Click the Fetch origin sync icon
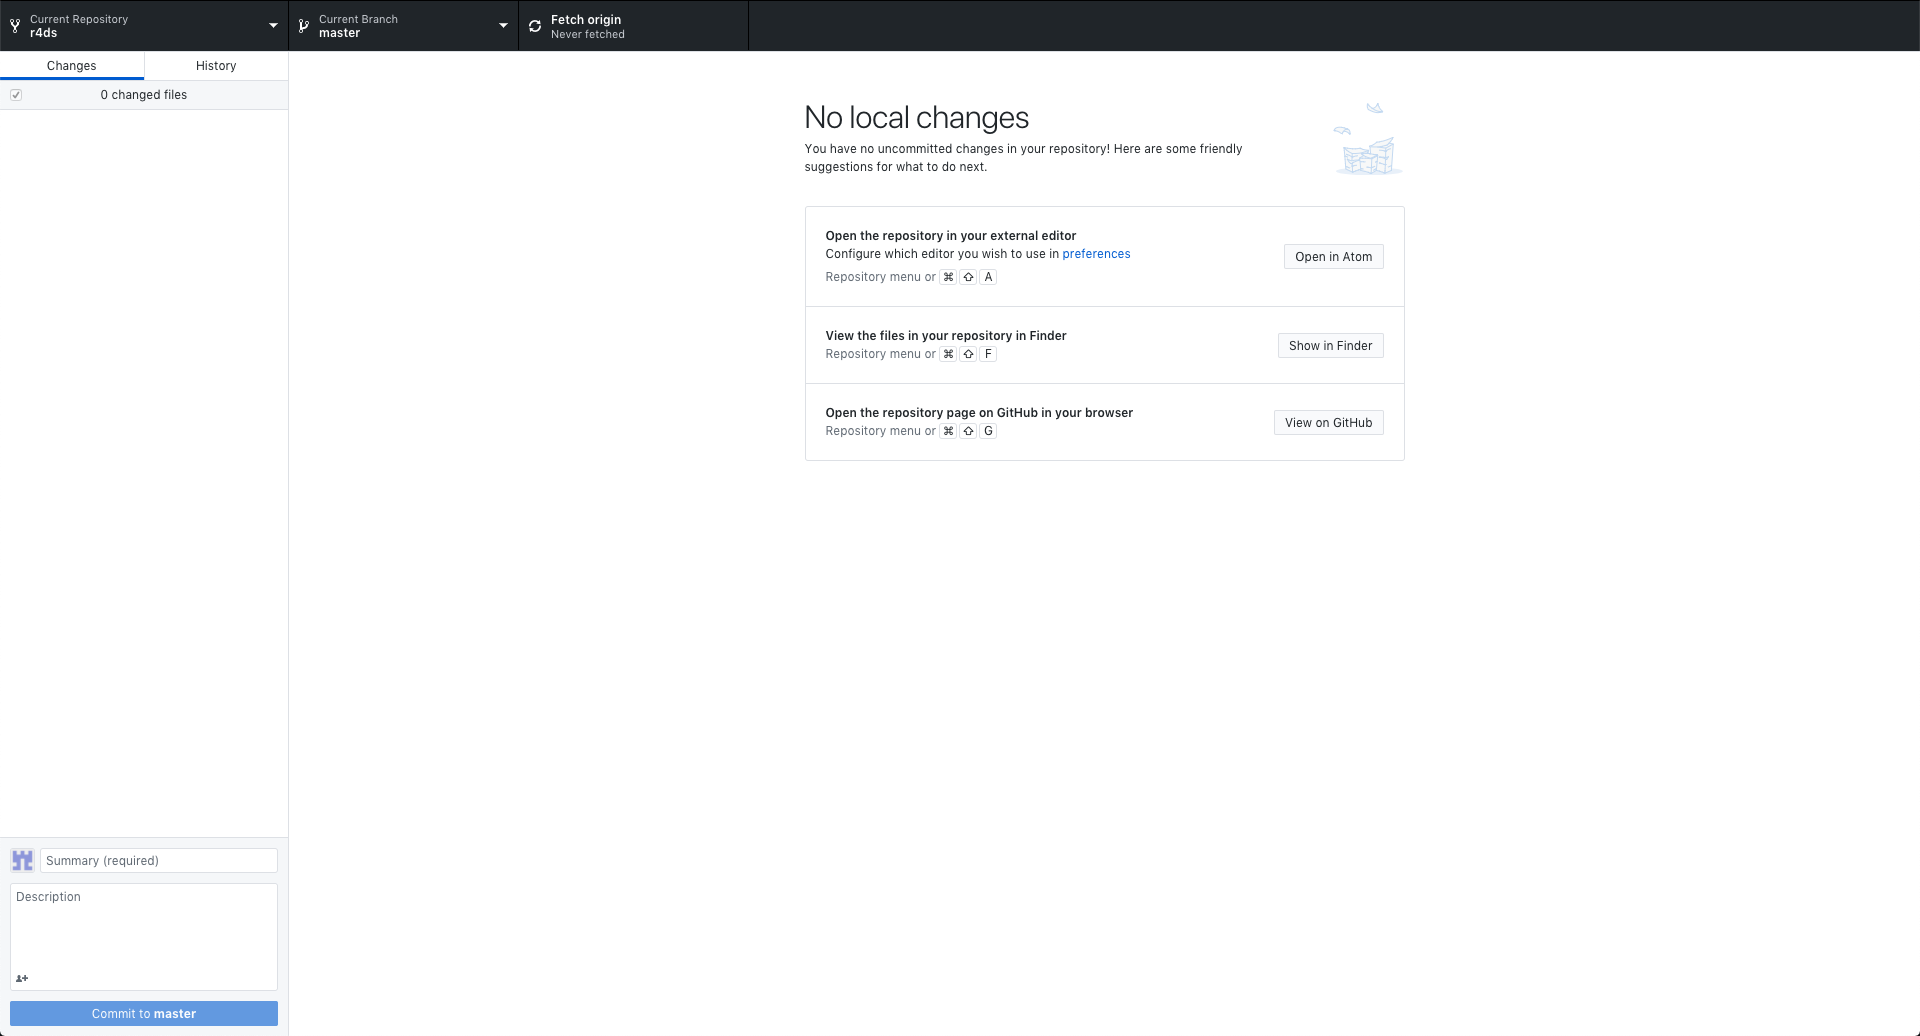Viewport: 1920px width, 1036px height. pyautogui.click(x=535, y=26)
